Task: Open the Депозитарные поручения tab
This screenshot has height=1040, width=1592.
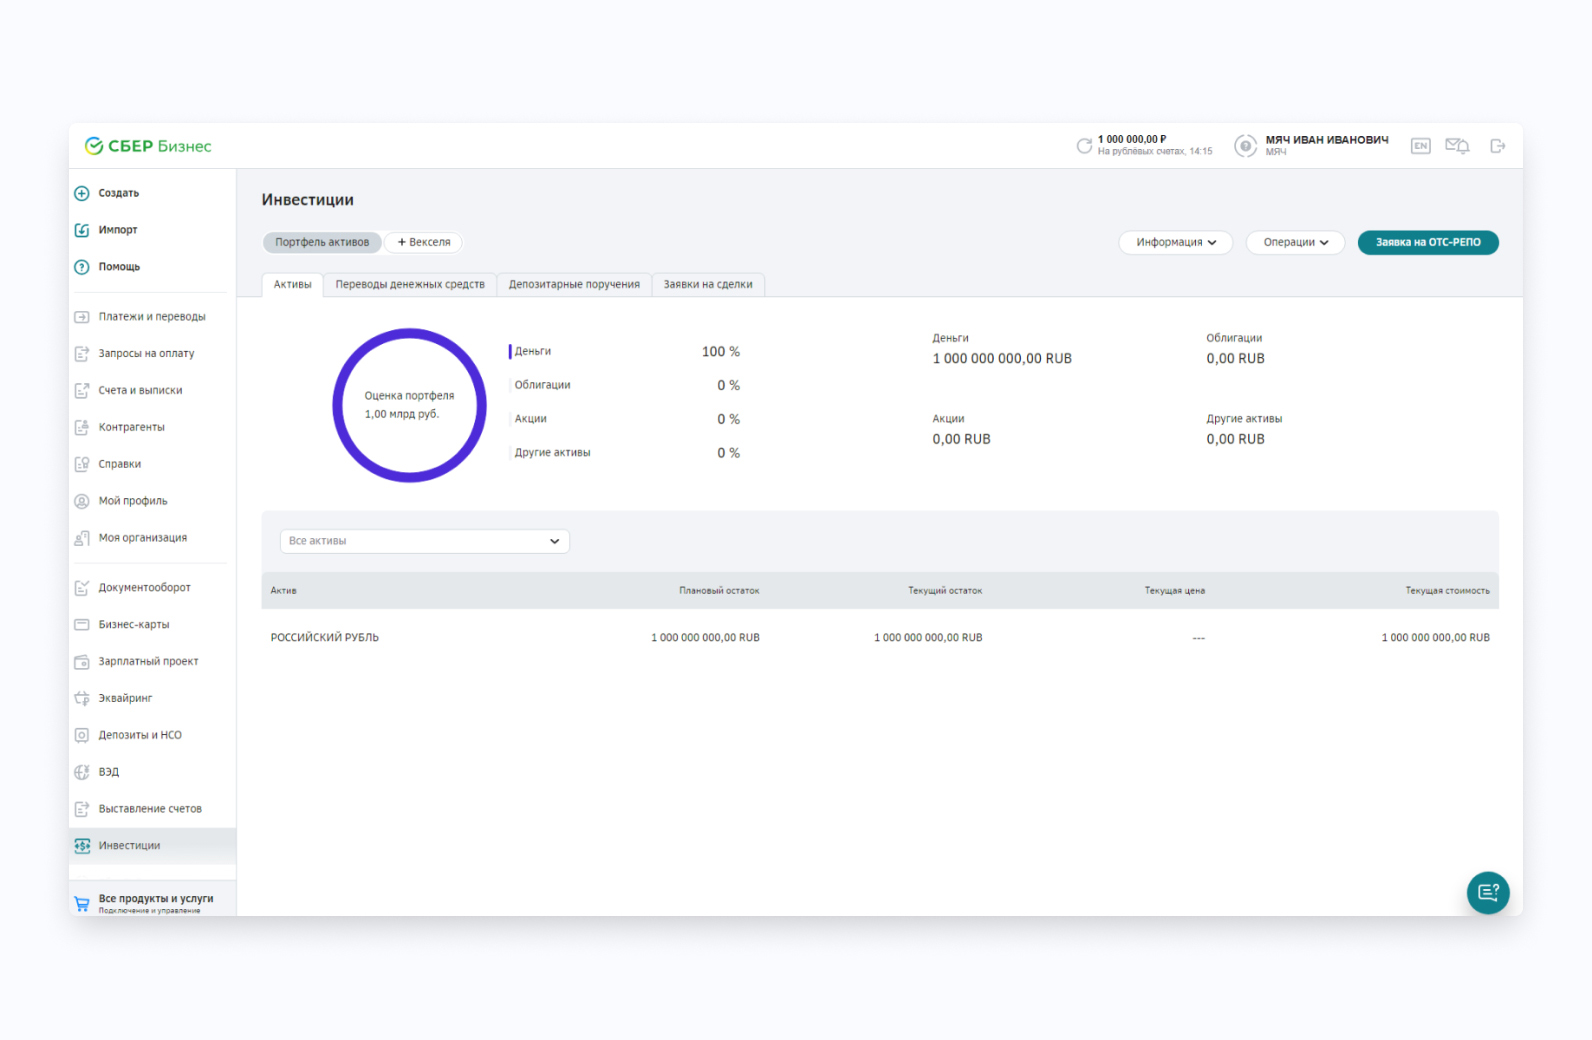Action: click(x=574, y=285)
